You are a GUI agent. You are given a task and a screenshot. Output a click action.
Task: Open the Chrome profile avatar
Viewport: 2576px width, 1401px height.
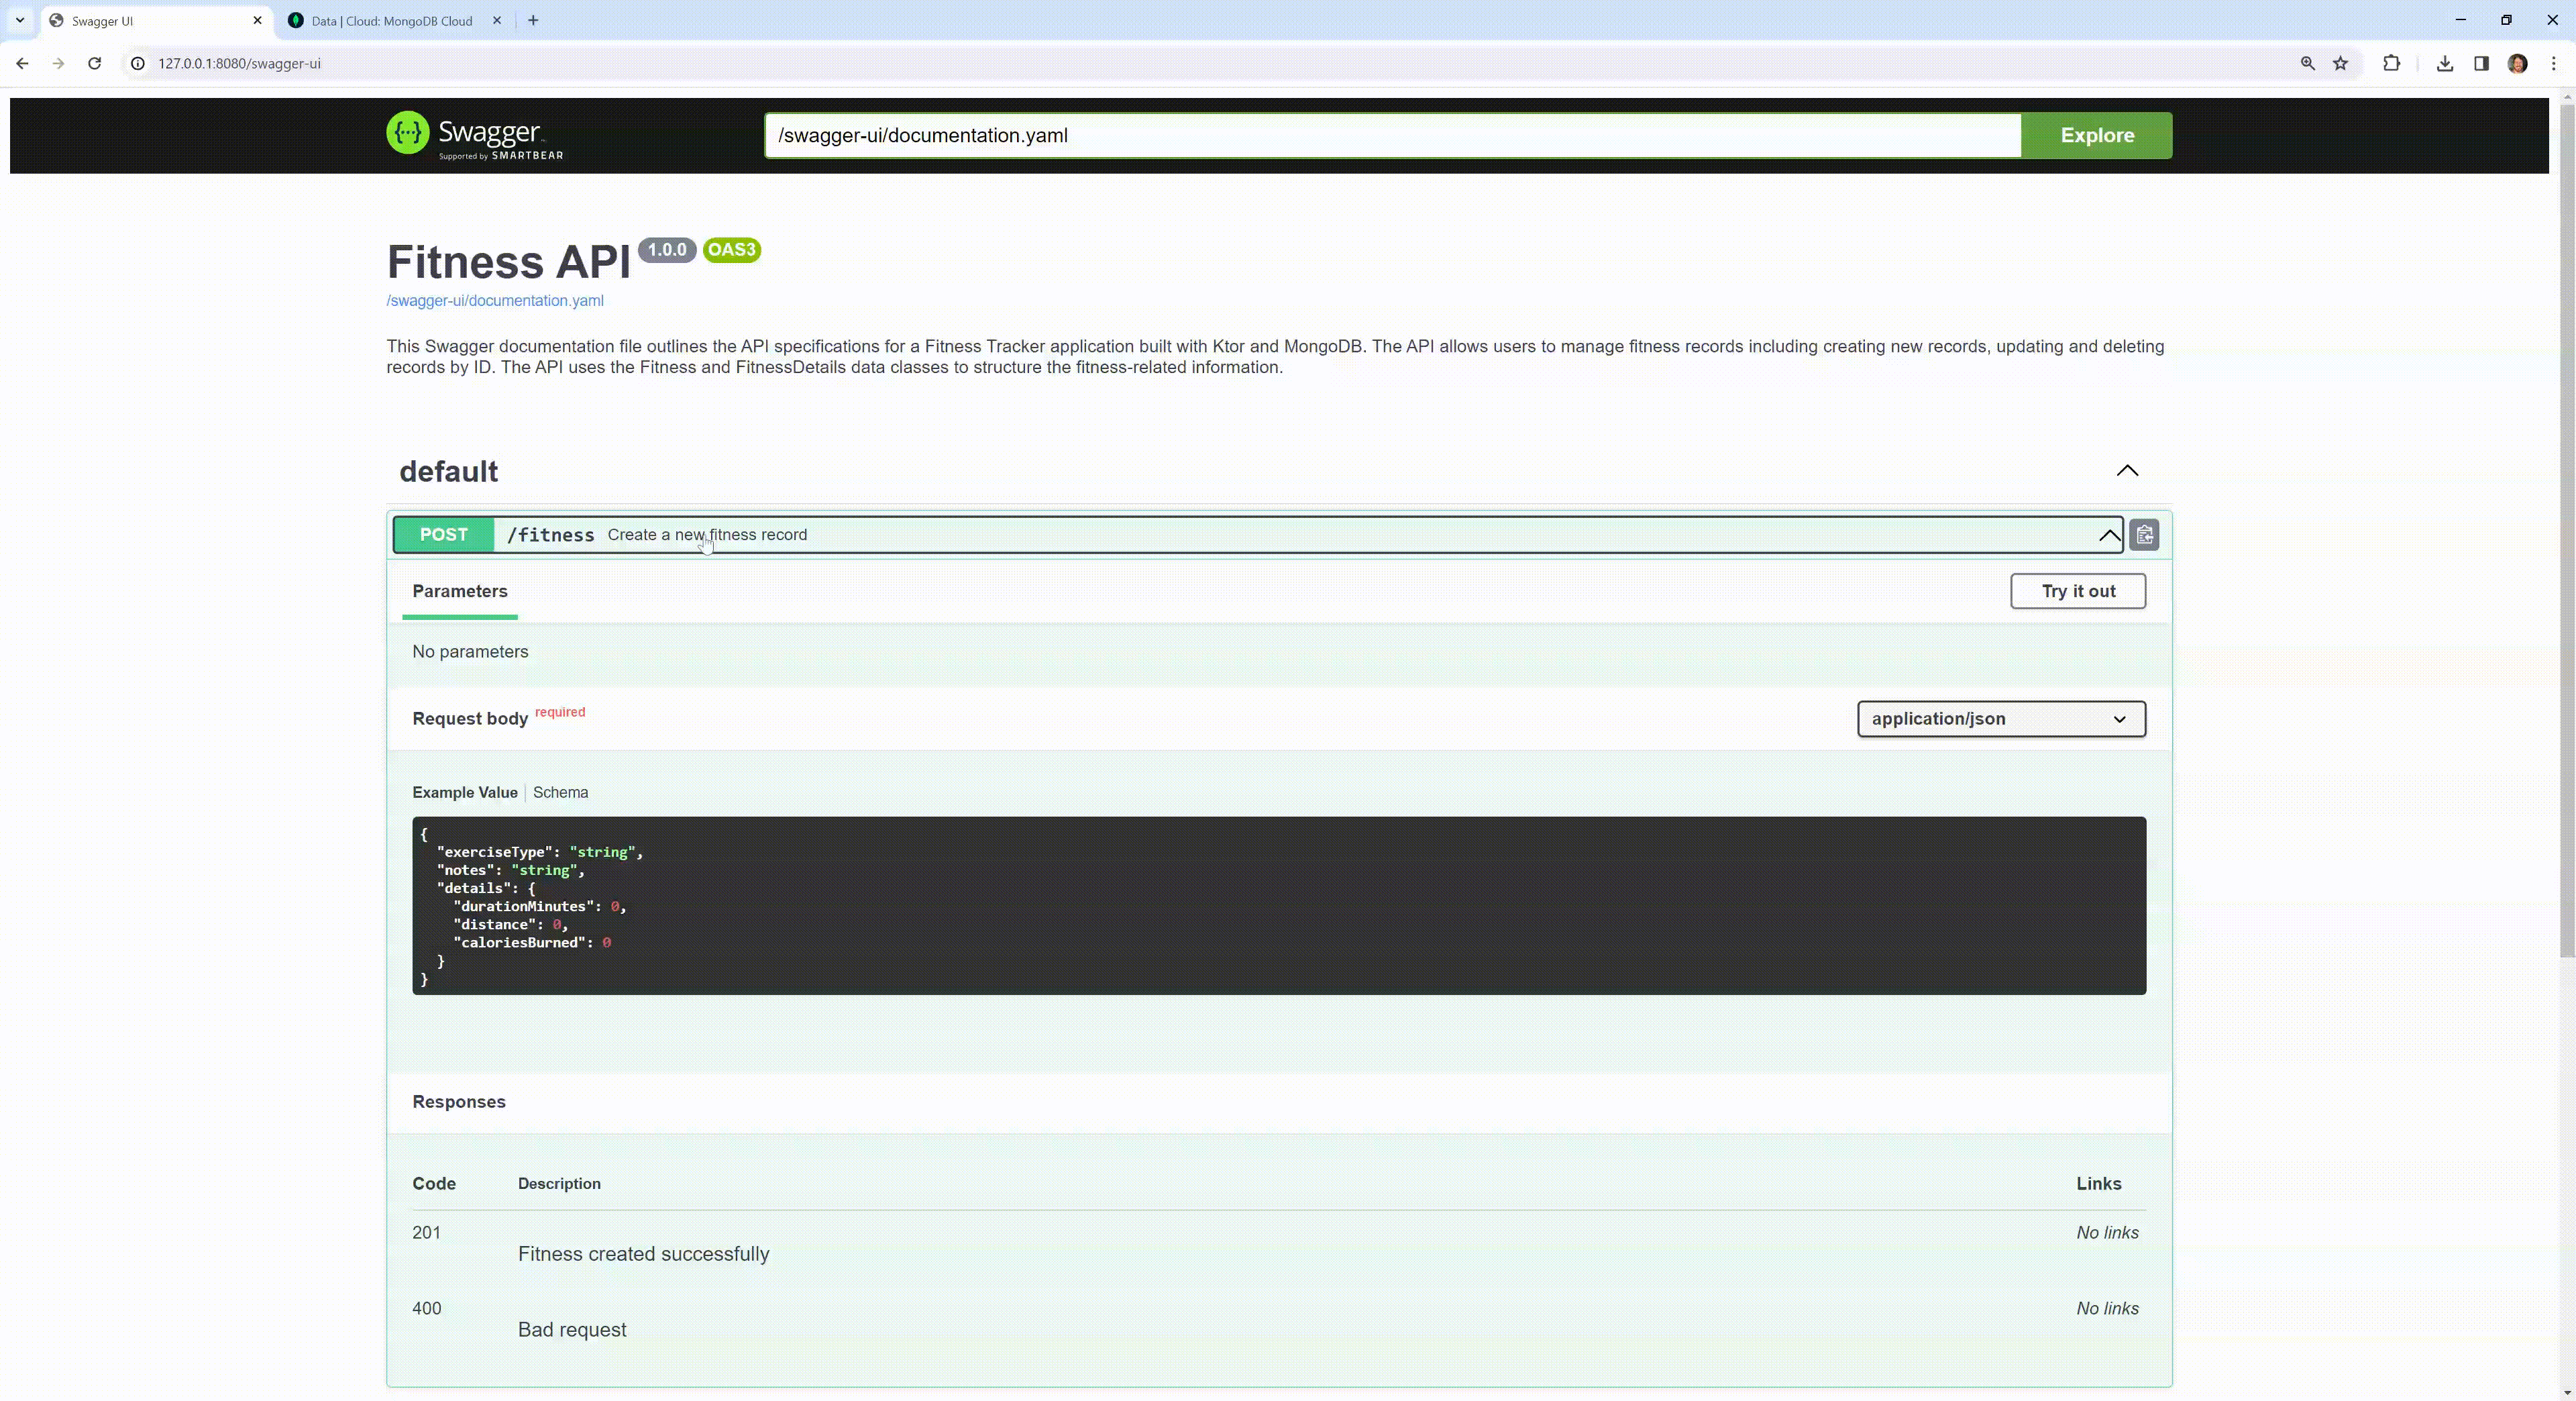[x=2517, y=63]
